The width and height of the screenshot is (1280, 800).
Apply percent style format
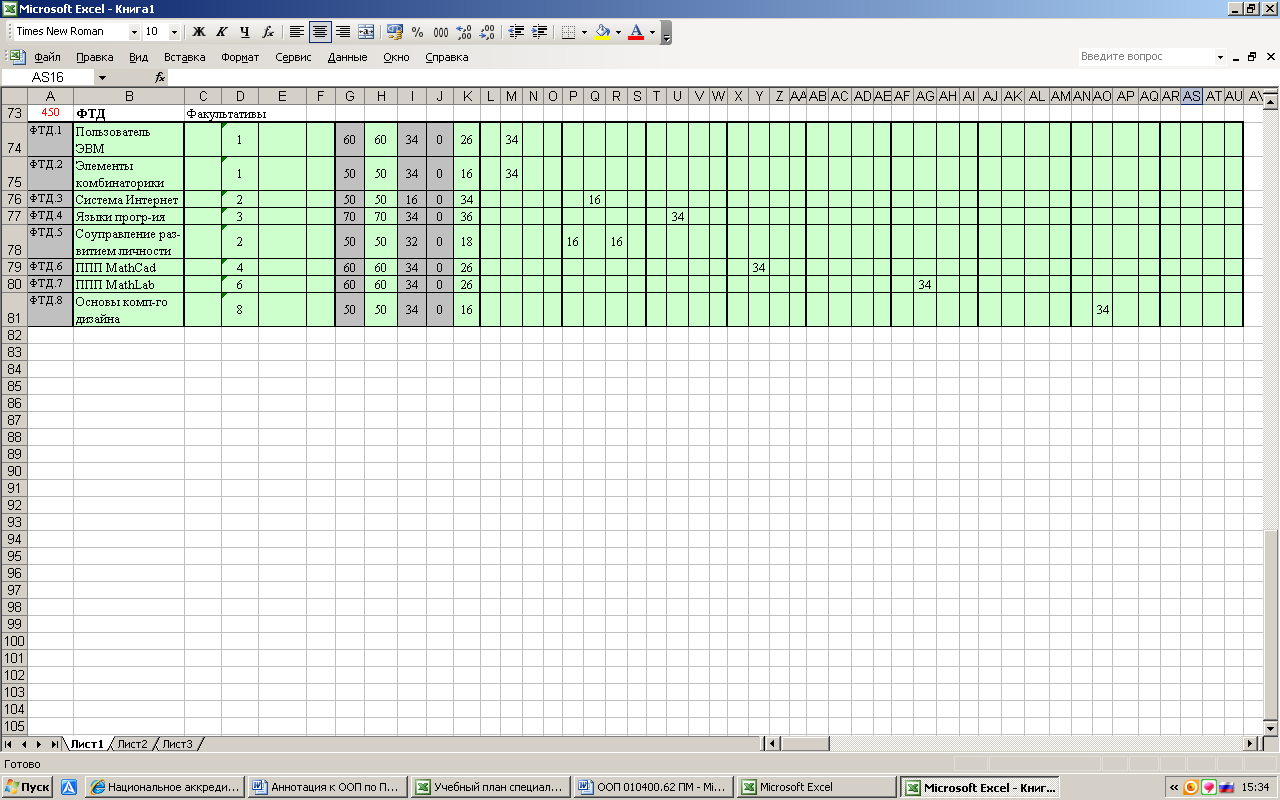click(x=417, y=32)
